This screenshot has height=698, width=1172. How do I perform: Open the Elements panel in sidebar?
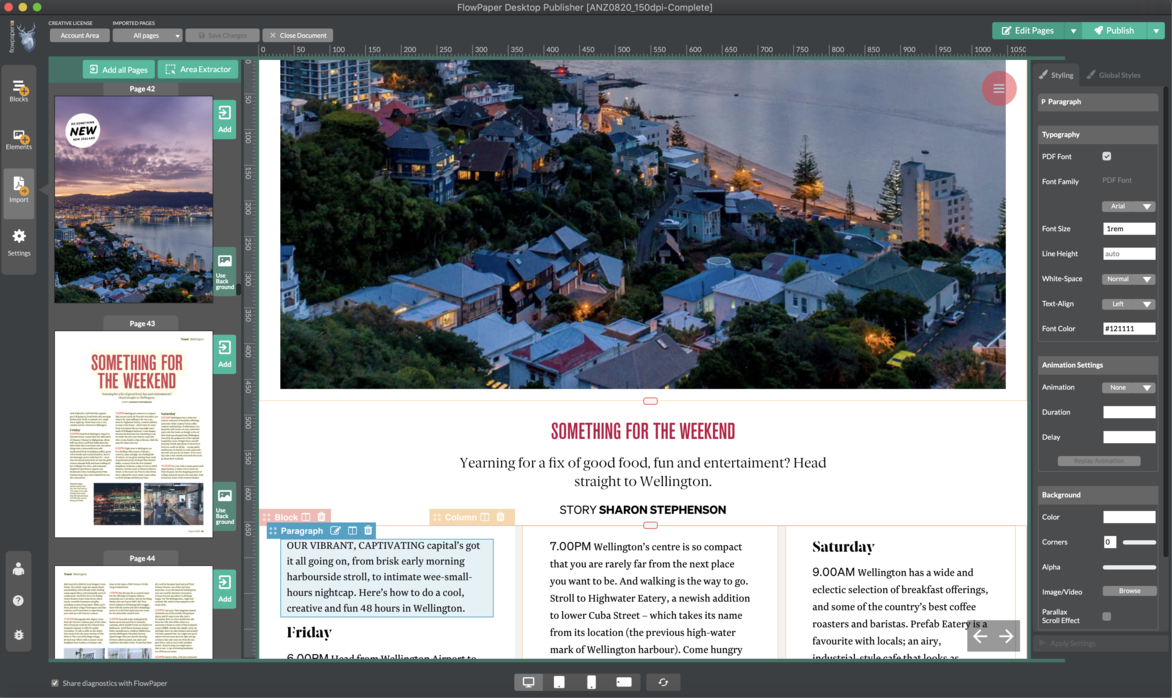(x=19, y=139)
